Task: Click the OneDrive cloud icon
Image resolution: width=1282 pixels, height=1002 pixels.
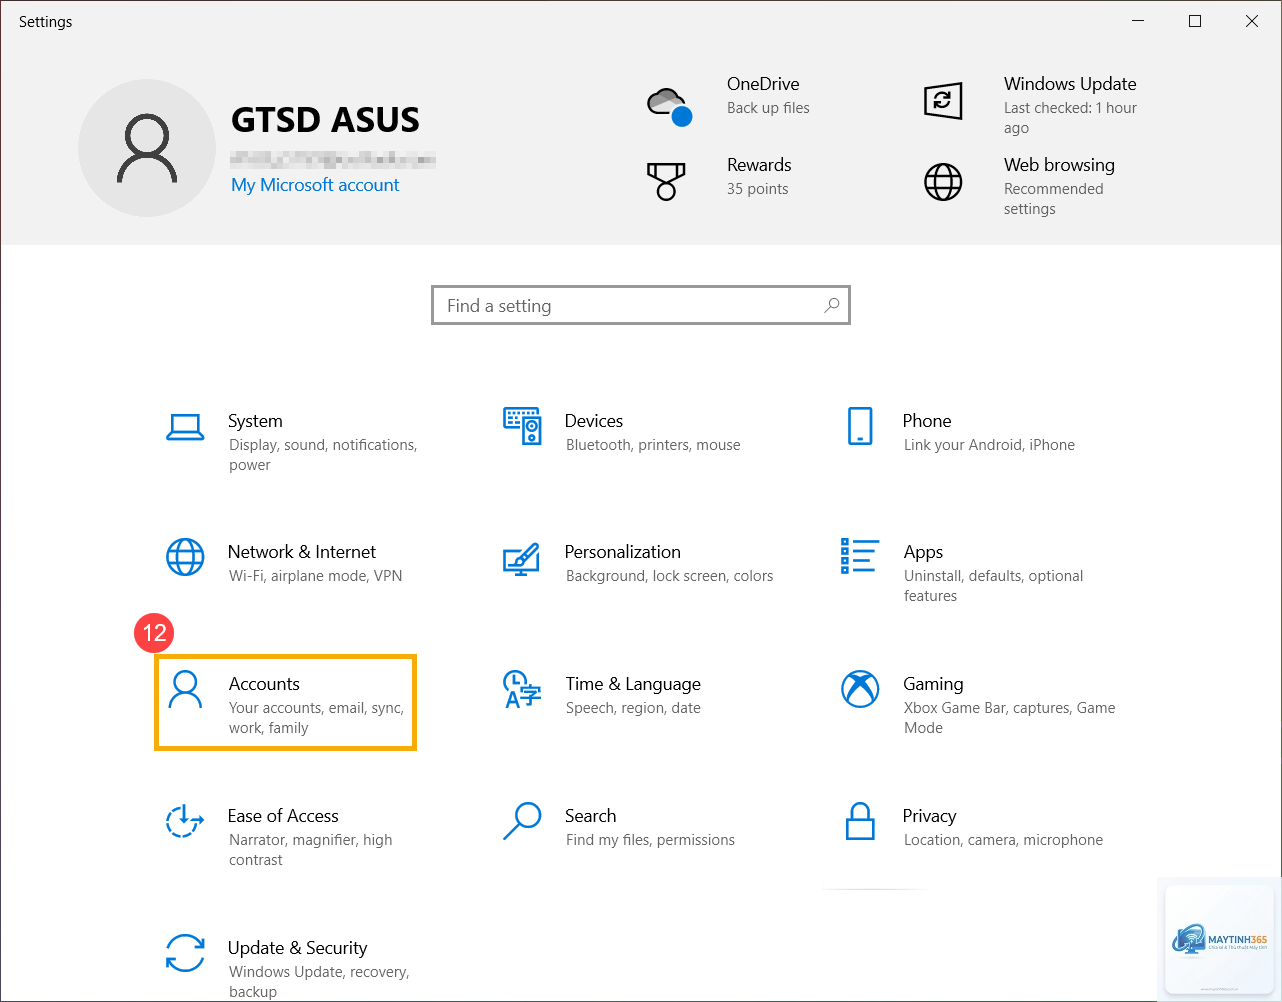Action: [x=669, y=105]
